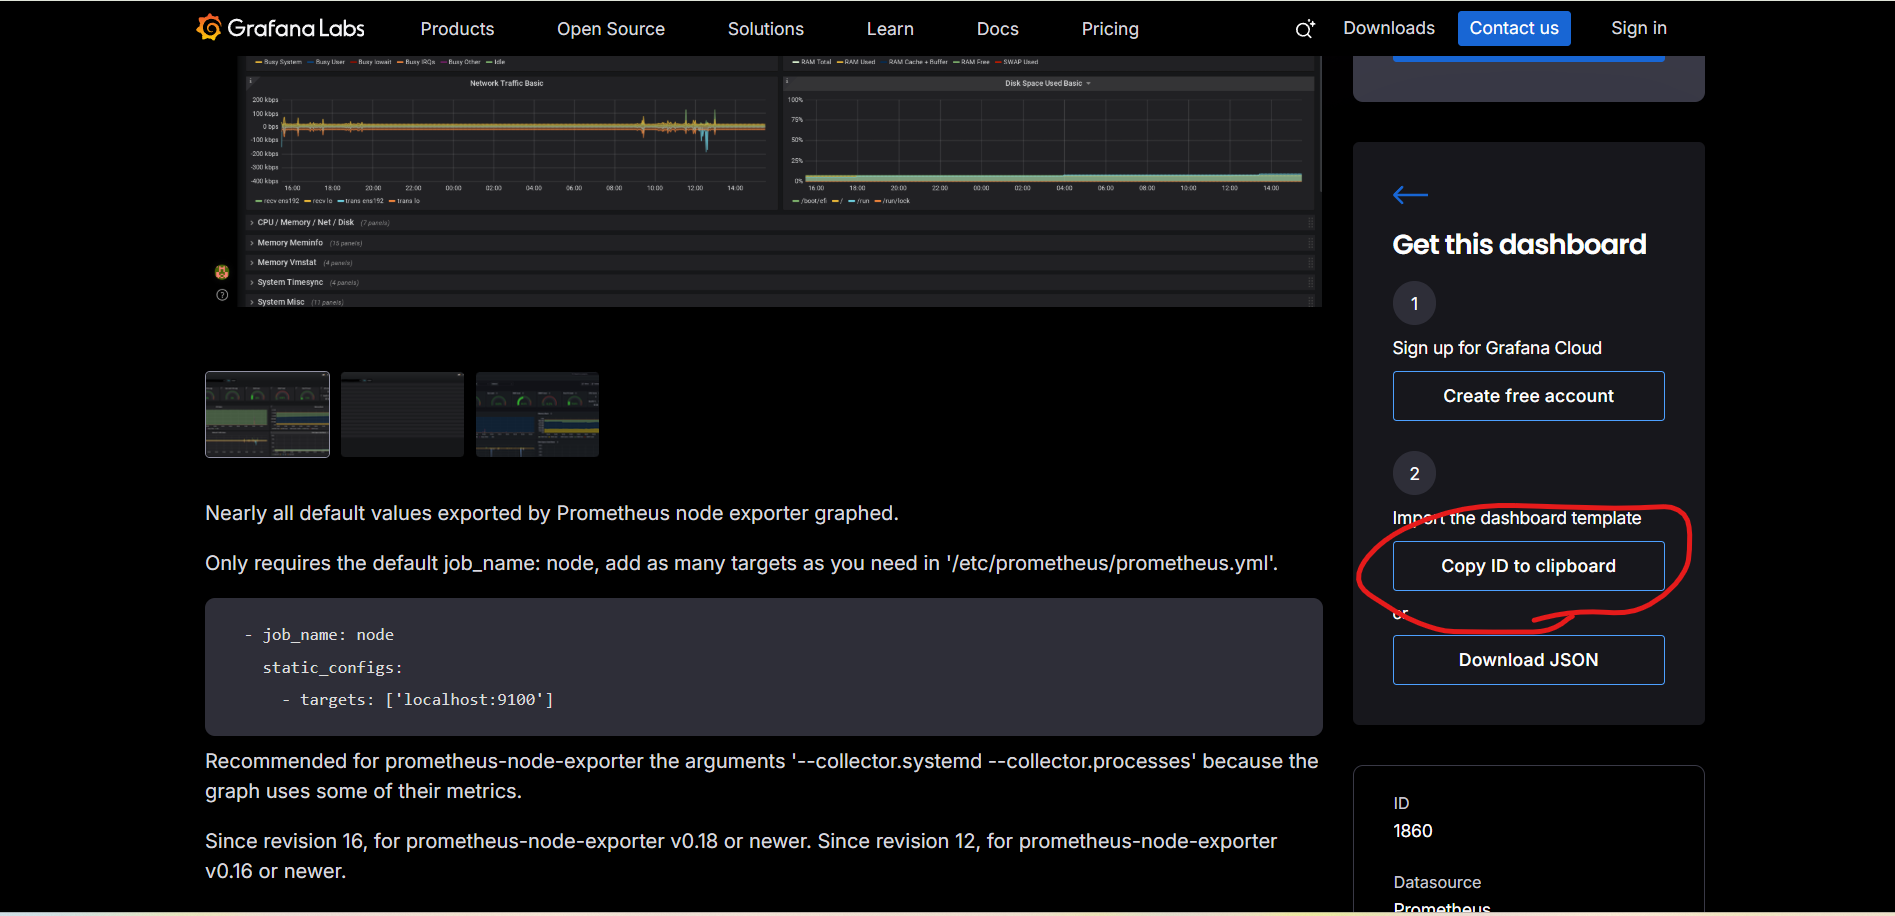Screen dimensions: 1895x916
Task: Open the Open Source menu
Action: click(611, 29)
